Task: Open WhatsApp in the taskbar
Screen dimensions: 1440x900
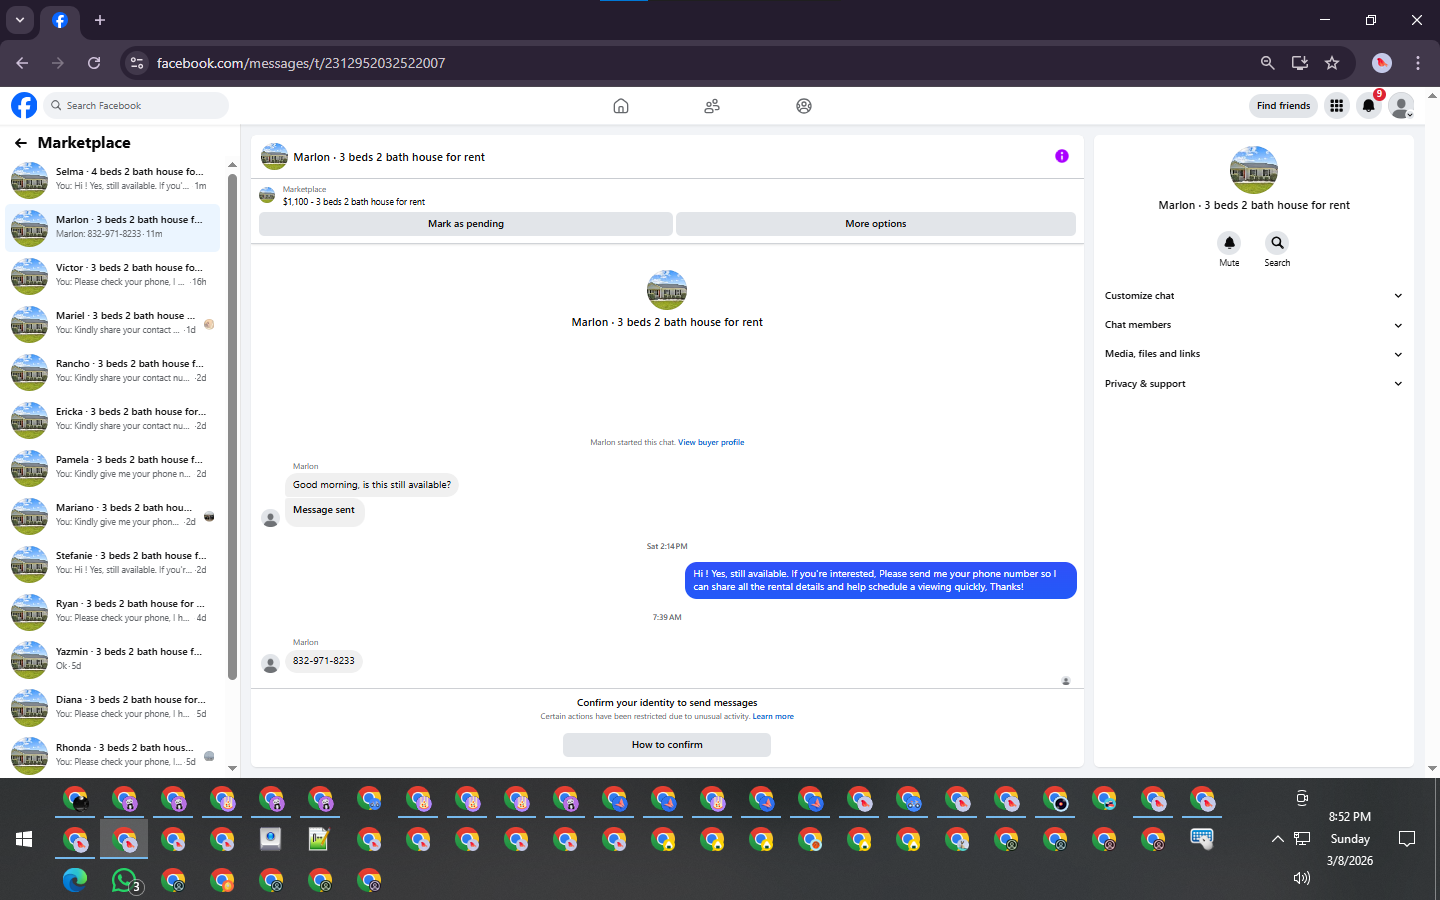Action: [124, 880]
